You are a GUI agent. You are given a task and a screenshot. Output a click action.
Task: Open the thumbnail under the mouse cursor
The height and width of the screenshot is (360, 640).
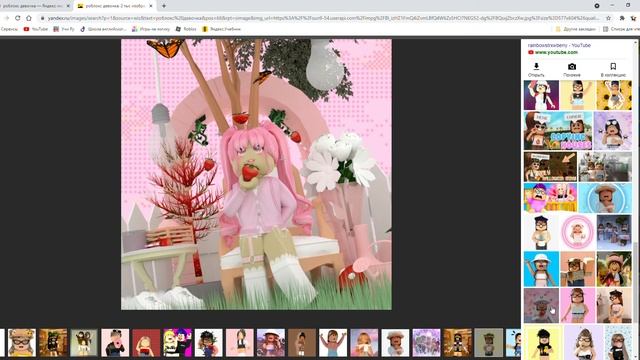pyautogui.click(x=541, y=306)
